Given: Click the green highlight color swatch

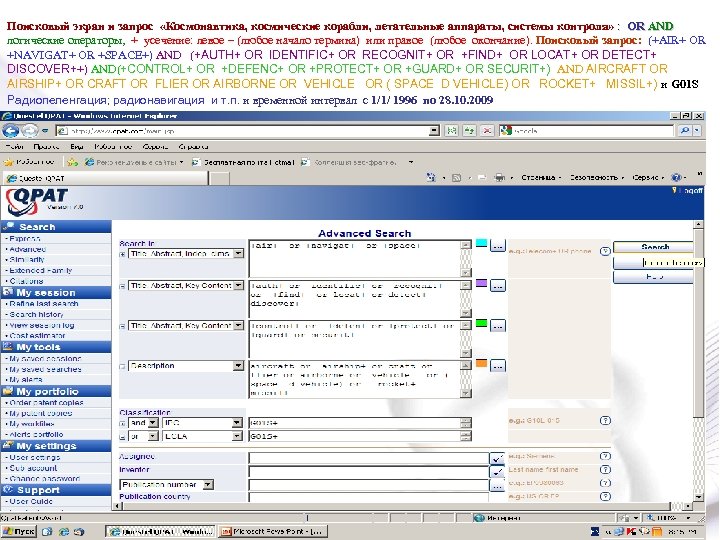Looking at the screenshot, I should click(x=481, y=323).
